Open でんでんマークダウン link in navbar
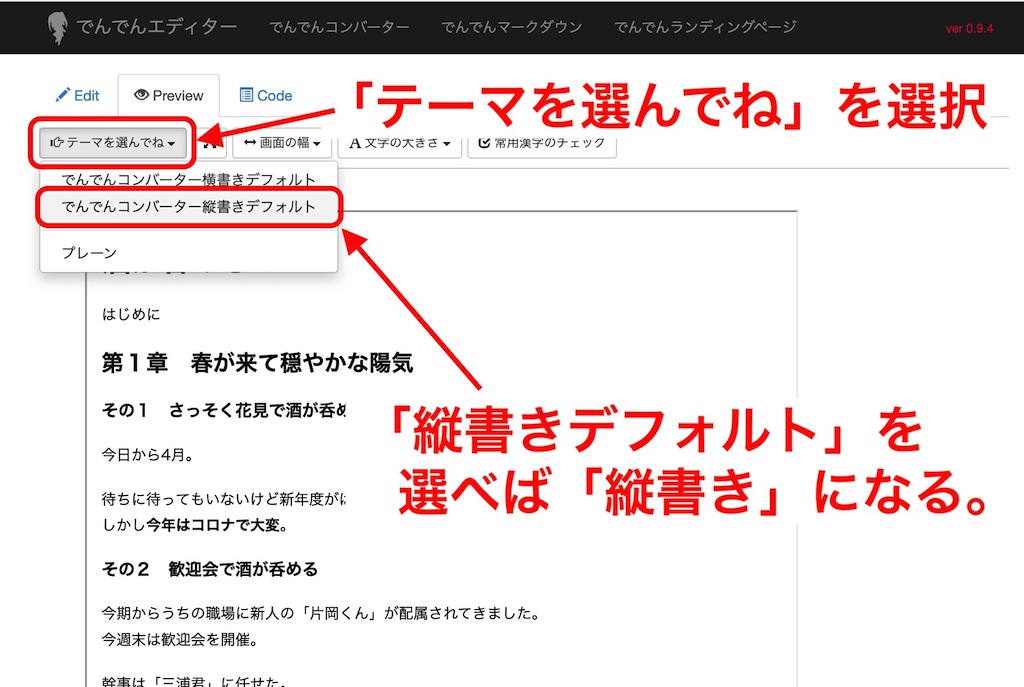Image resolution: width=1024 pixels, height=687 pixels. 511,27
